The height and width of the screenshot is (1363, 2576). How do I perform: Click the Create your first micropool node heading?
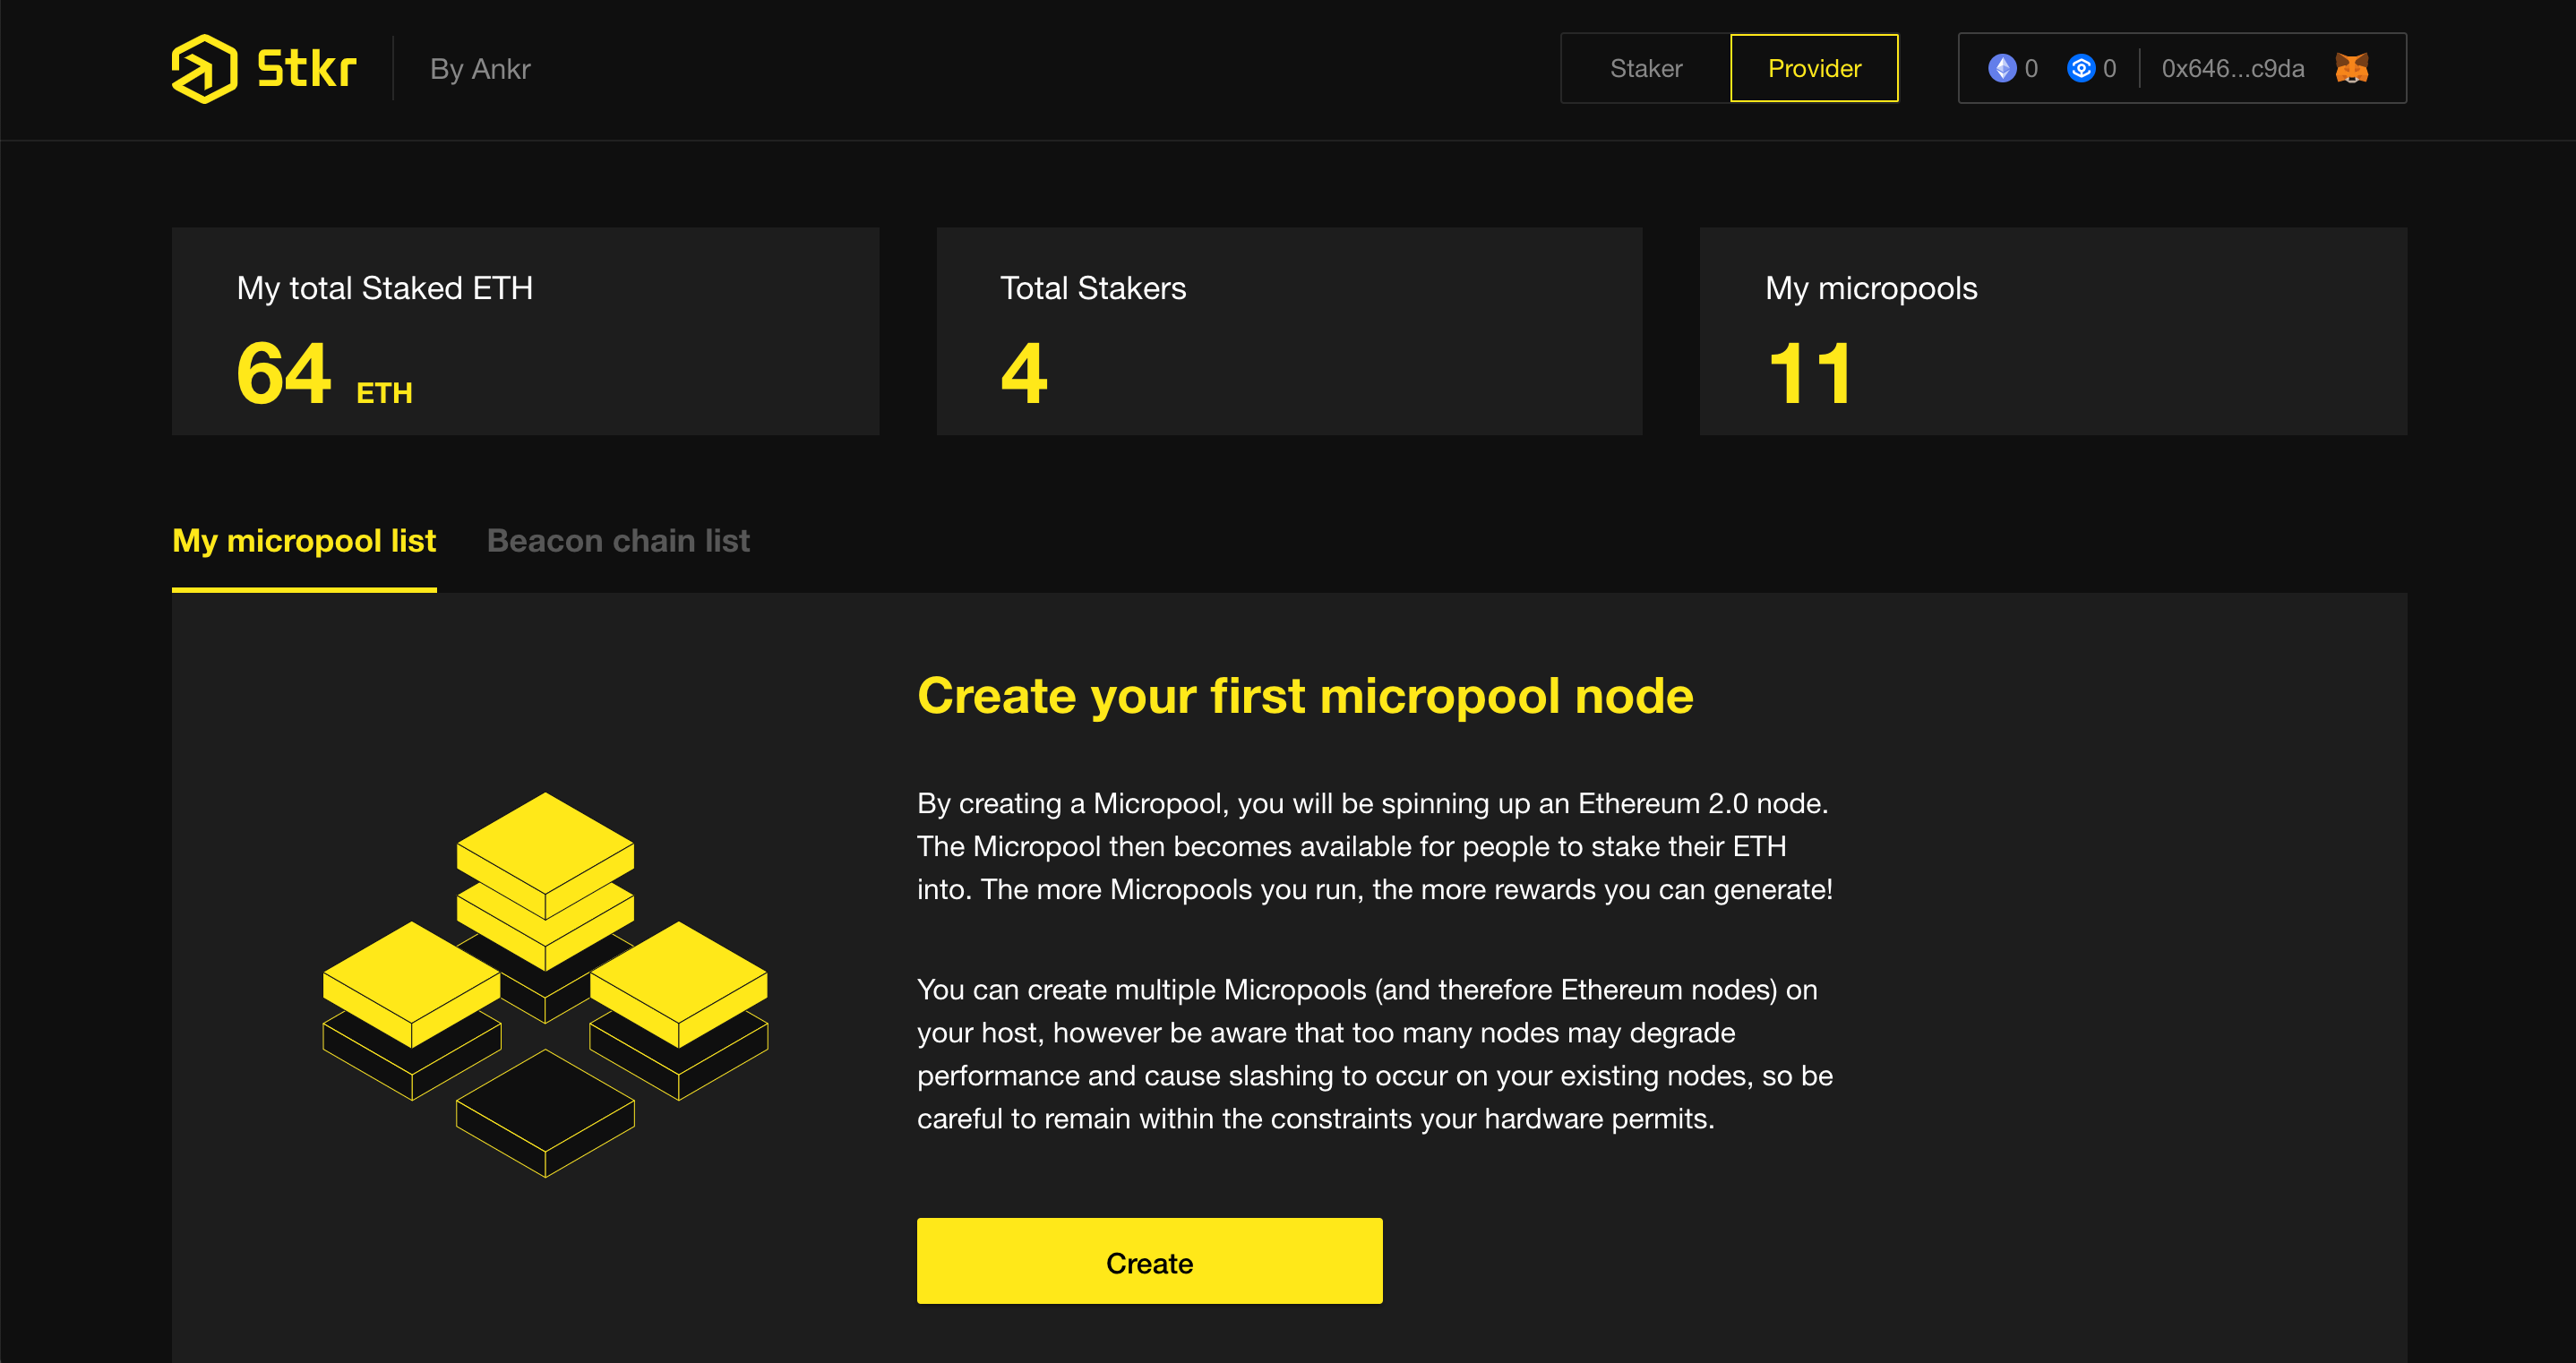1305,696
